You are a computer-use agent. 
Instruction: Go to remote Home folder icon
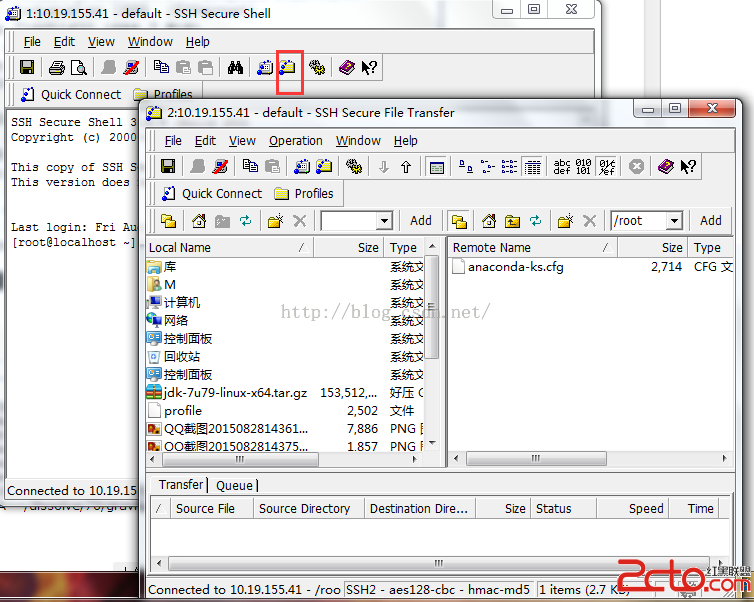tap(489, 221)
